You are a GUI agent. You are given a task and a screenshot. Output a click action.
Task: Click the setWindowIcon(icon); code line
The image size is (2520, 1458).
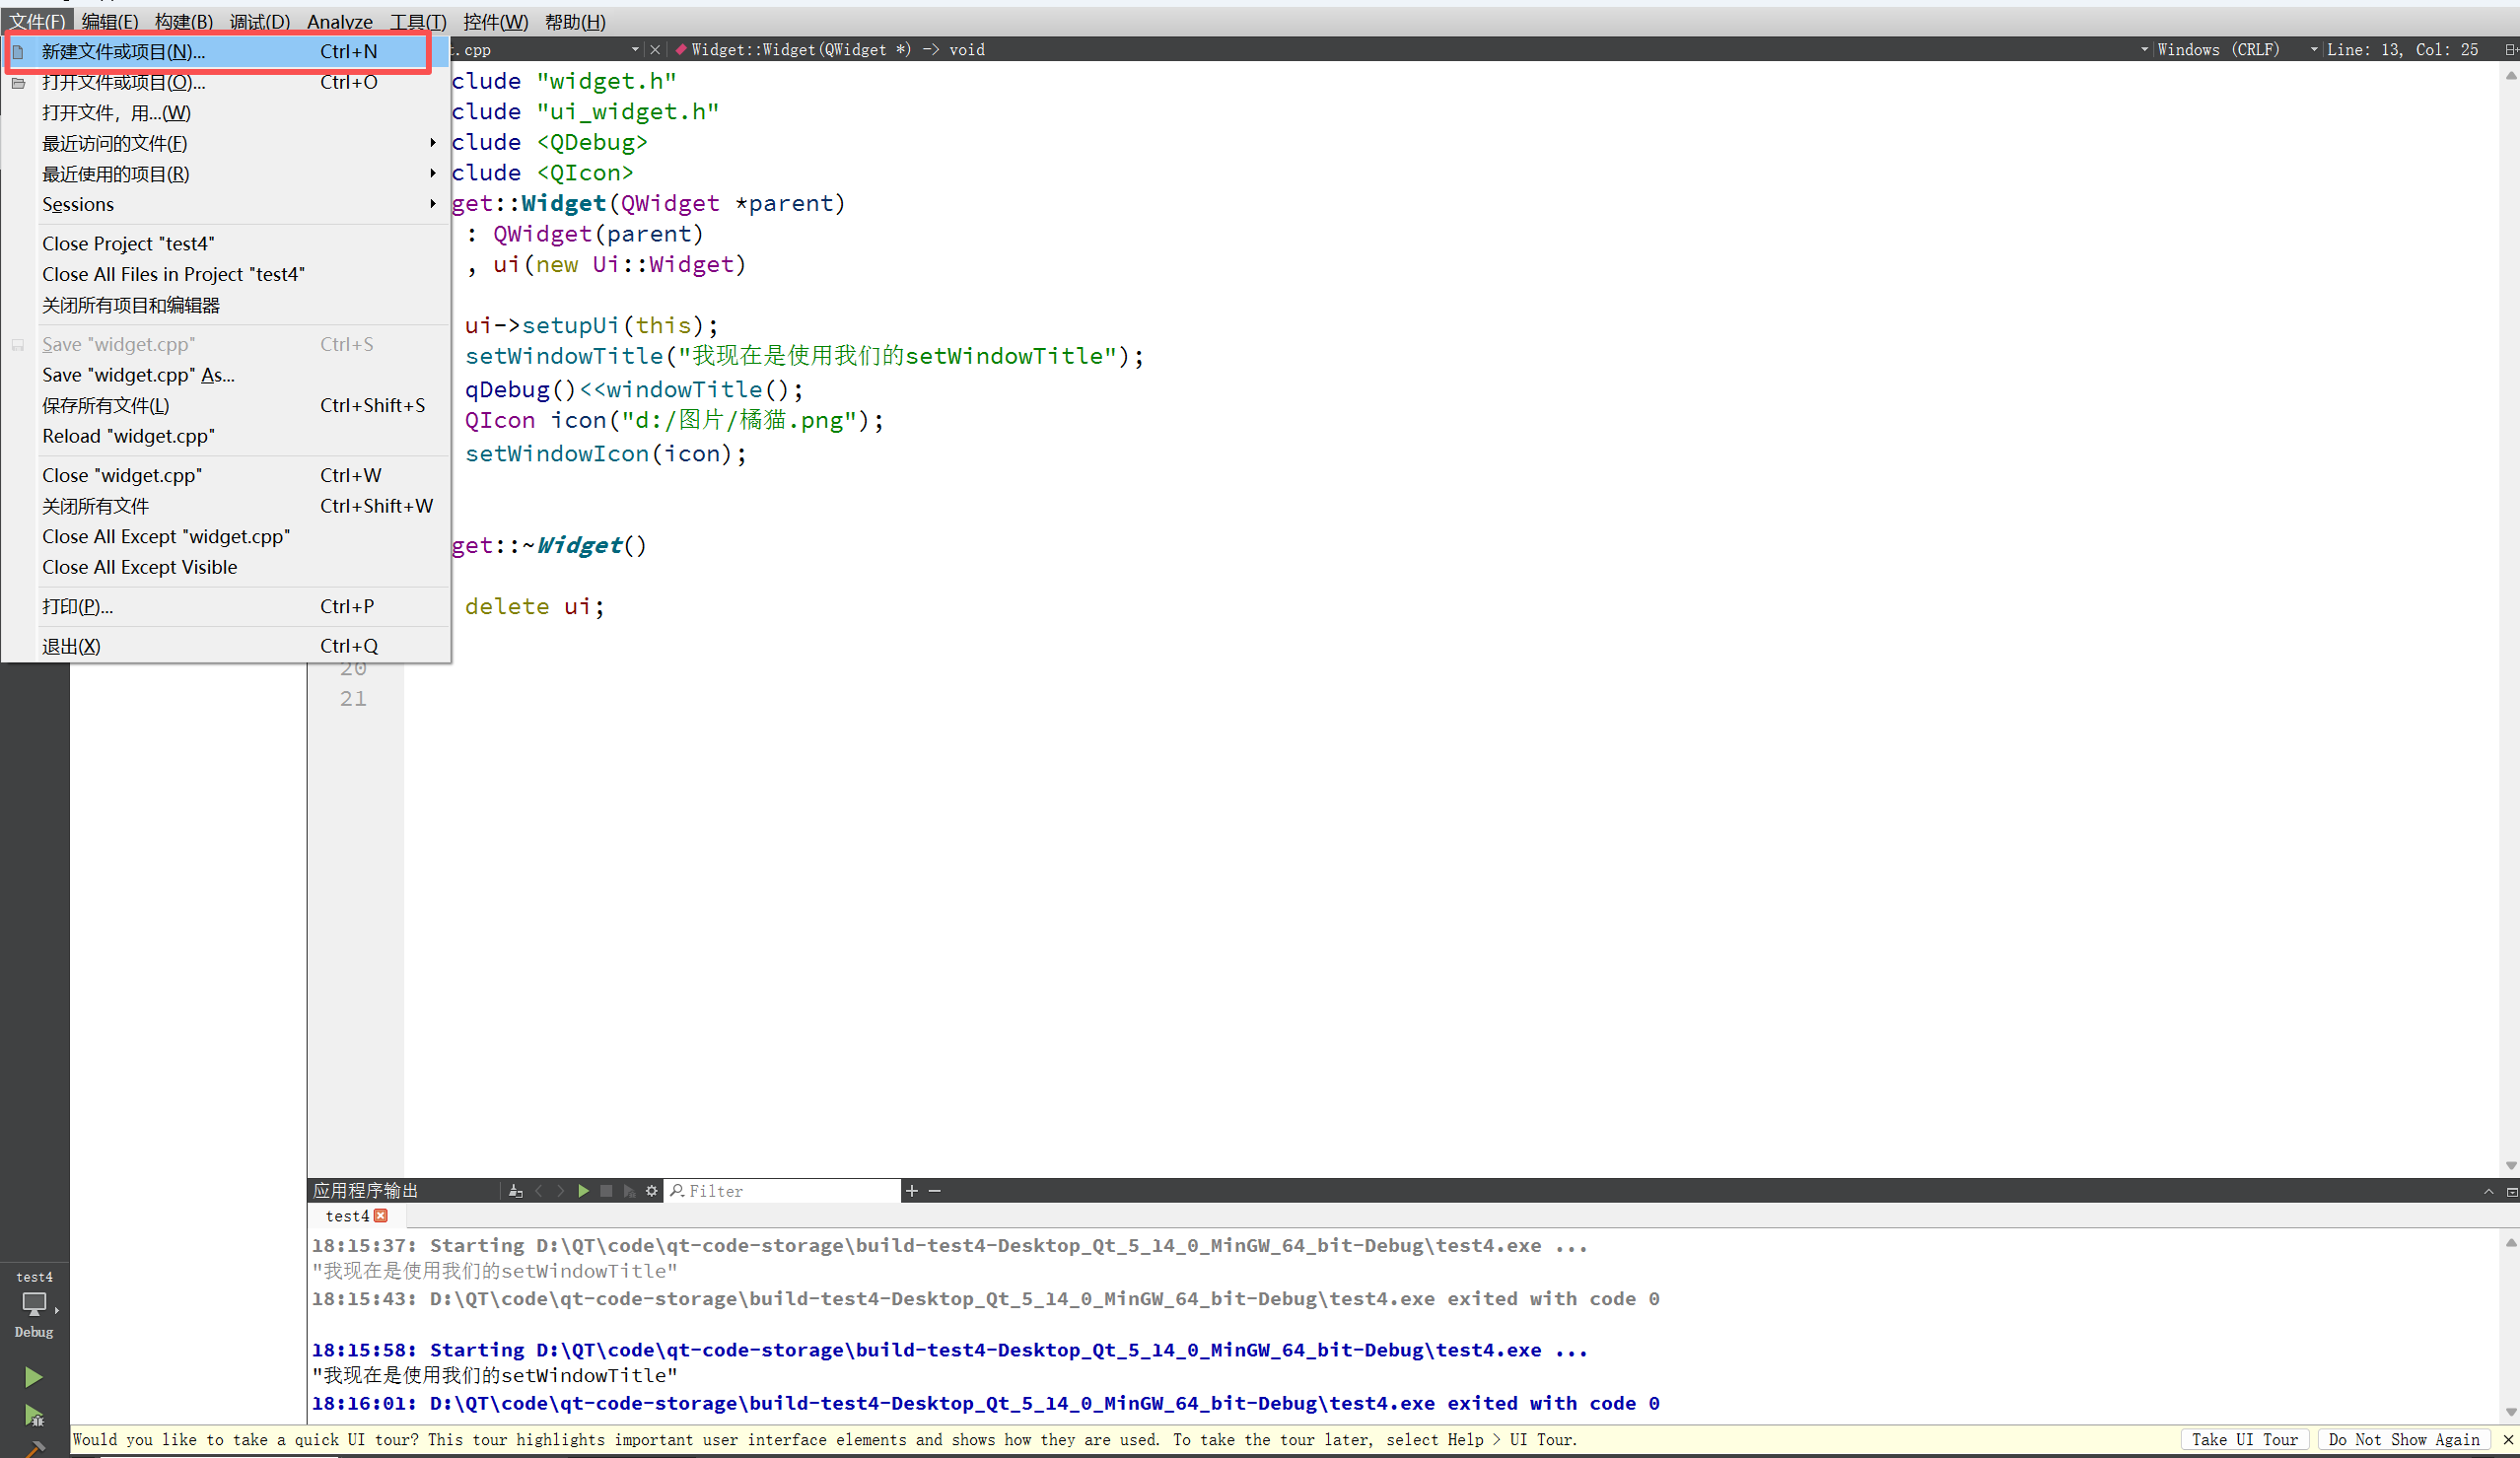[606, 454]
